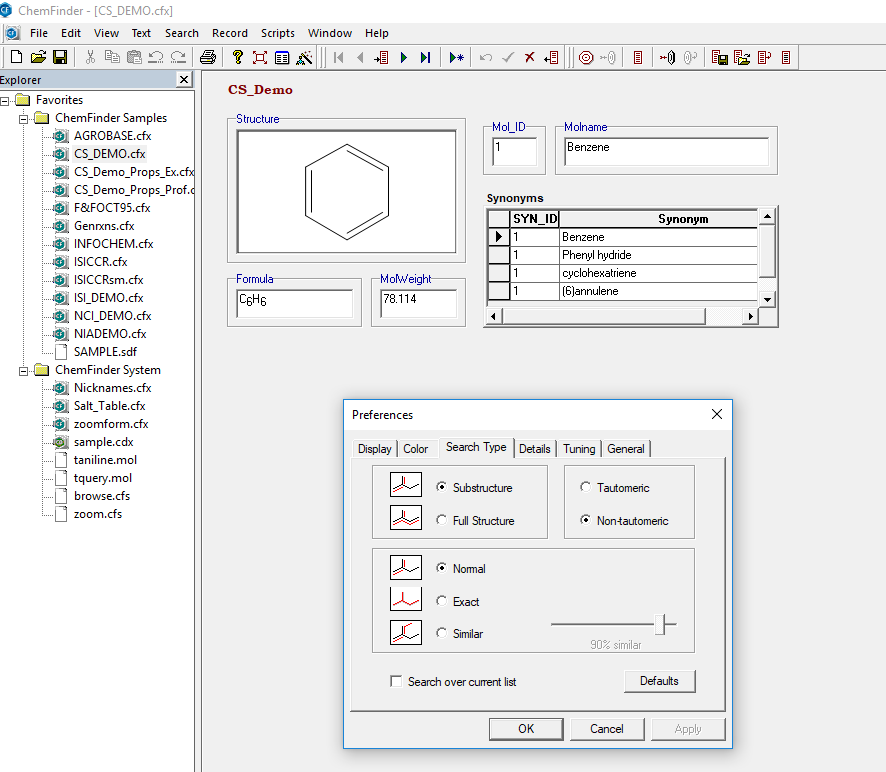886x772 pixels.
Task: Click the Save floppy disk icon
Action: coord(60,57)
